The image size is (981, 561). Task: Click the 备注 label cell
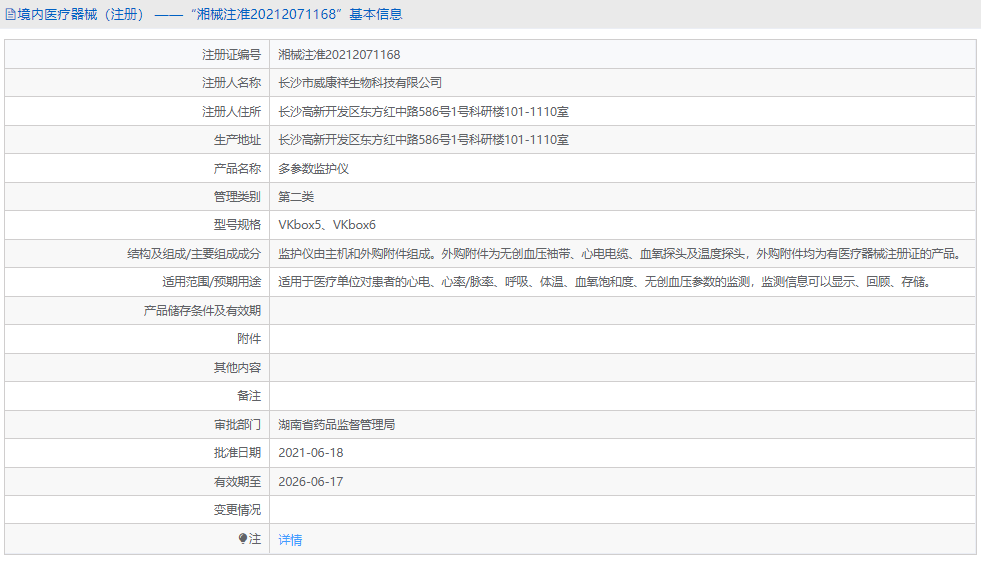pyautogui.click(x=137, y=395)
